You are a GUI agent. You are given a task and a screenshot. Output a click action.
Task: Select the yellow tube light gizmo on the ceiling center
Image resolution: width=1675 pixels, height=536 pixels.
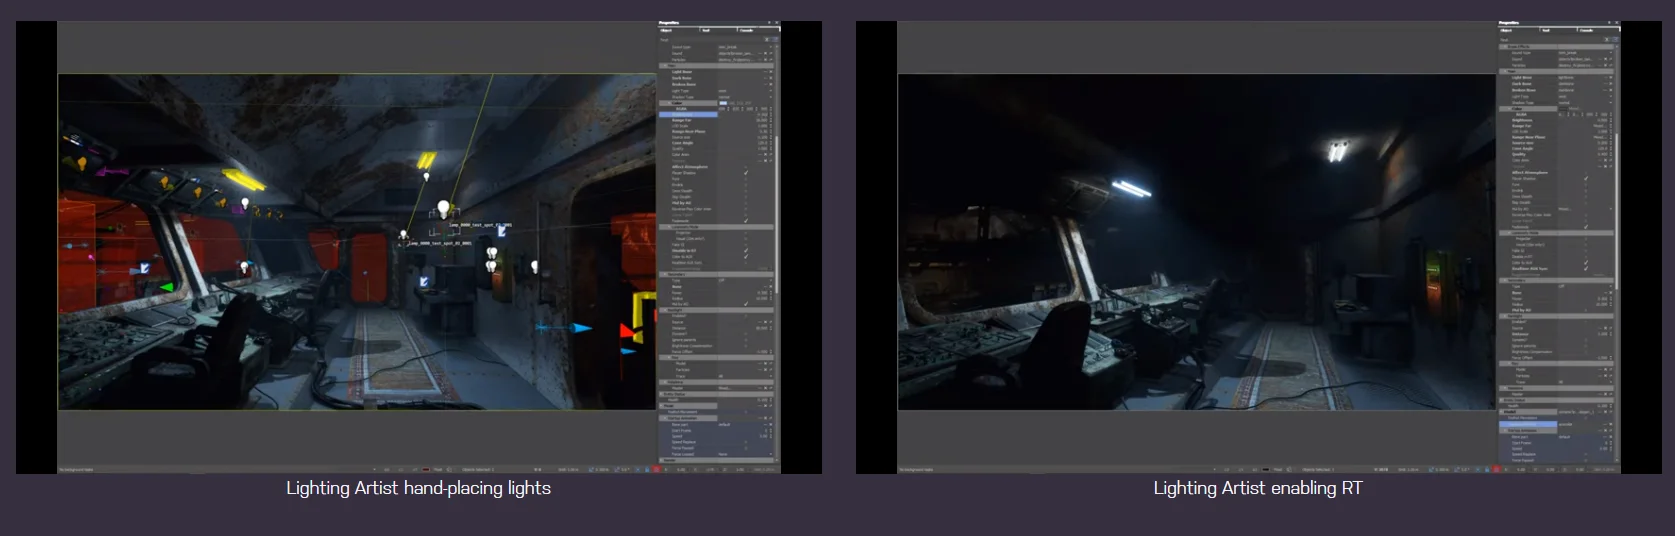[427, 160]
